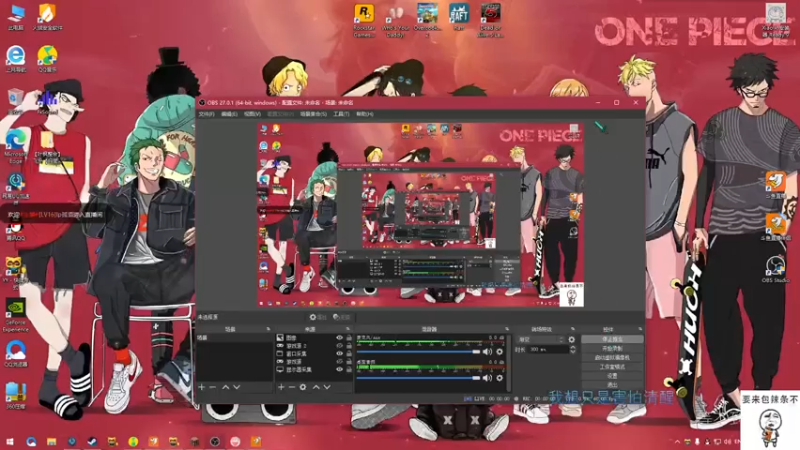This screenshot has height=450, width=800.
Task: Open source properties gear in sources toolbar
Action: pos(303,387)
